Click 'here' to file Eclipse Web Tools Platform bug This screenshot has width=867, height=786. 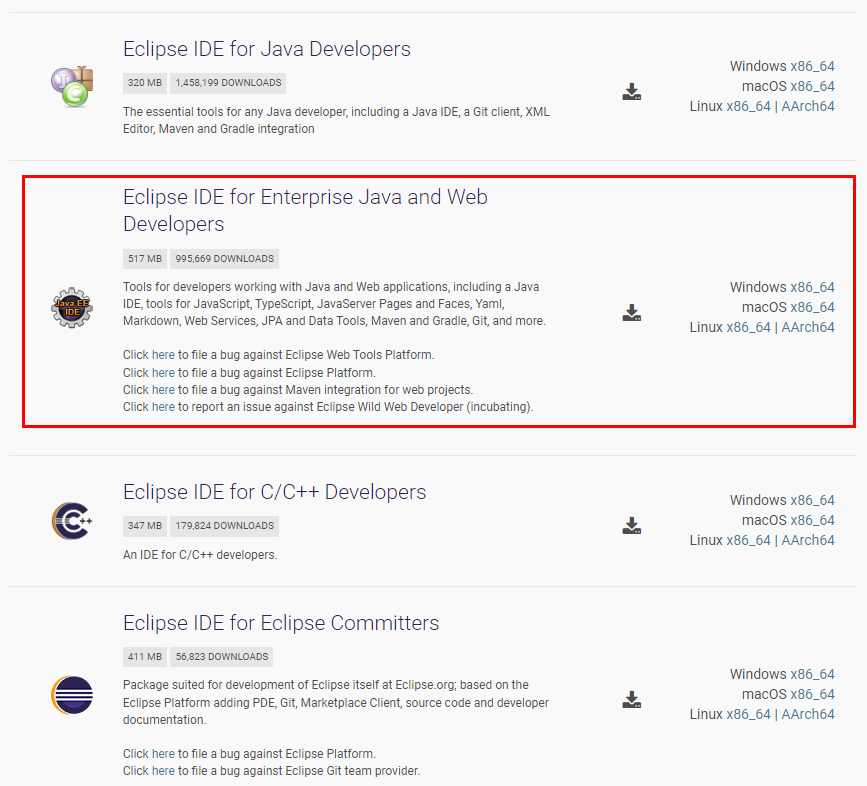[163, 355]
